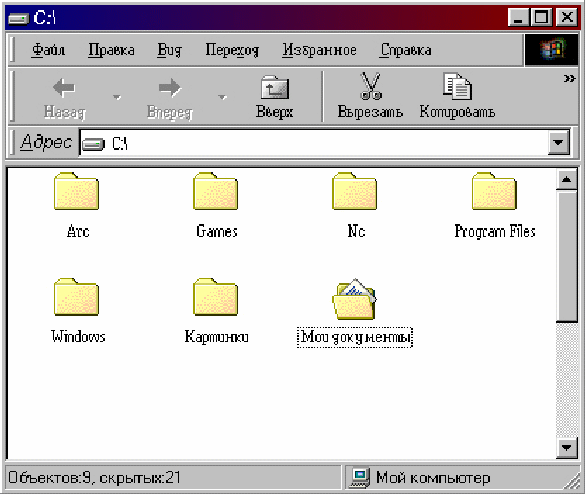Open the Файл menu
The width and height of the screenshot is (586, 495).
(x=48, y=50)
